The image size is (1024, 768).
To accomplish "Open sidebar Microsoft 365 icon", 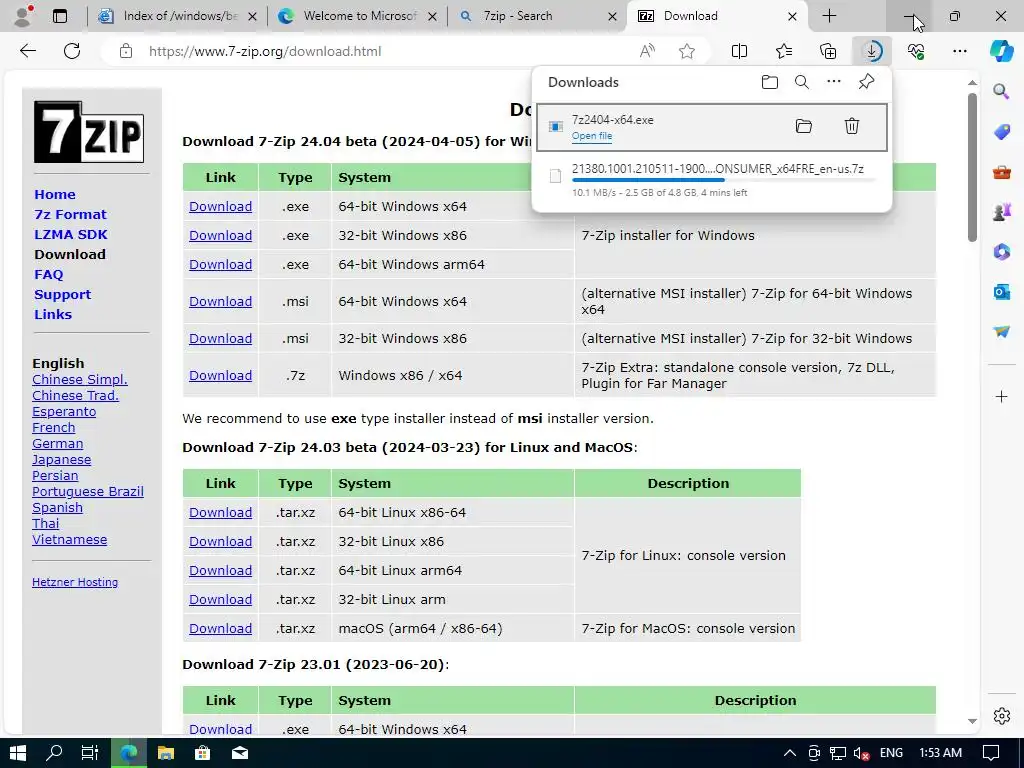I will (1002, 252).
